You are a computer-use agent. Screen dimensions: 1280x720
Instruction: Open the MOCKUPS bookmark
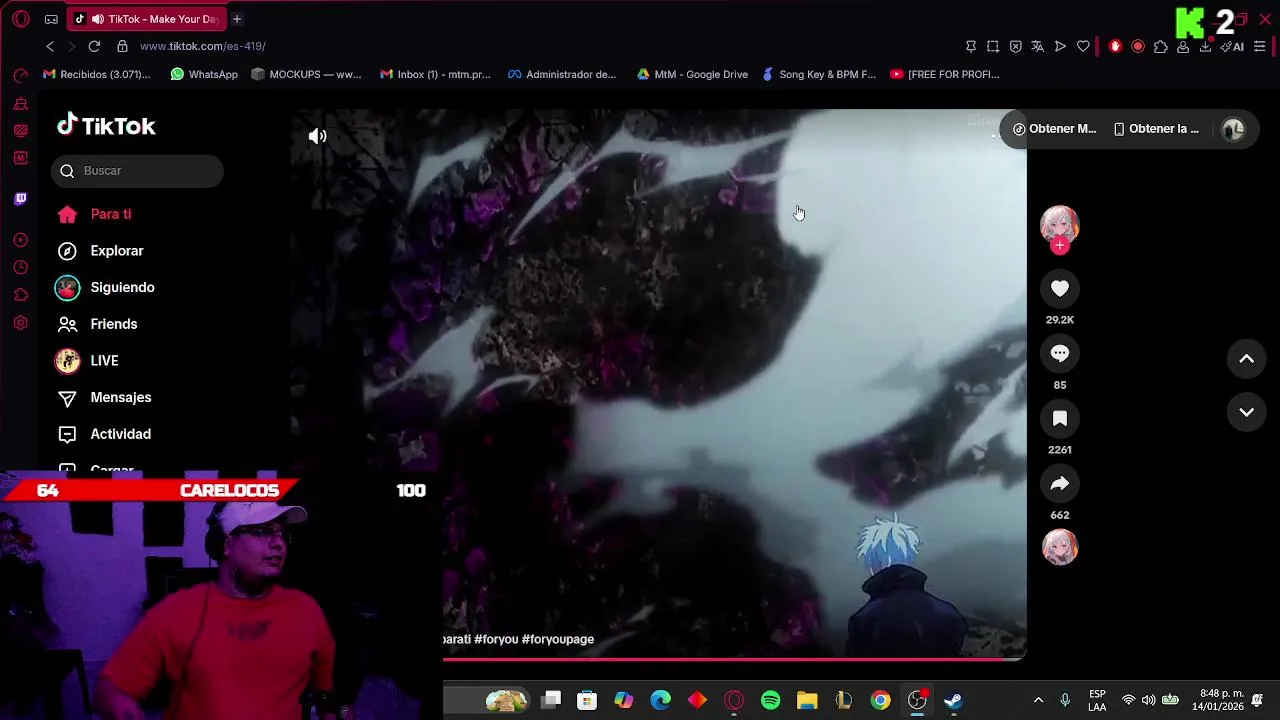point(306,74)
